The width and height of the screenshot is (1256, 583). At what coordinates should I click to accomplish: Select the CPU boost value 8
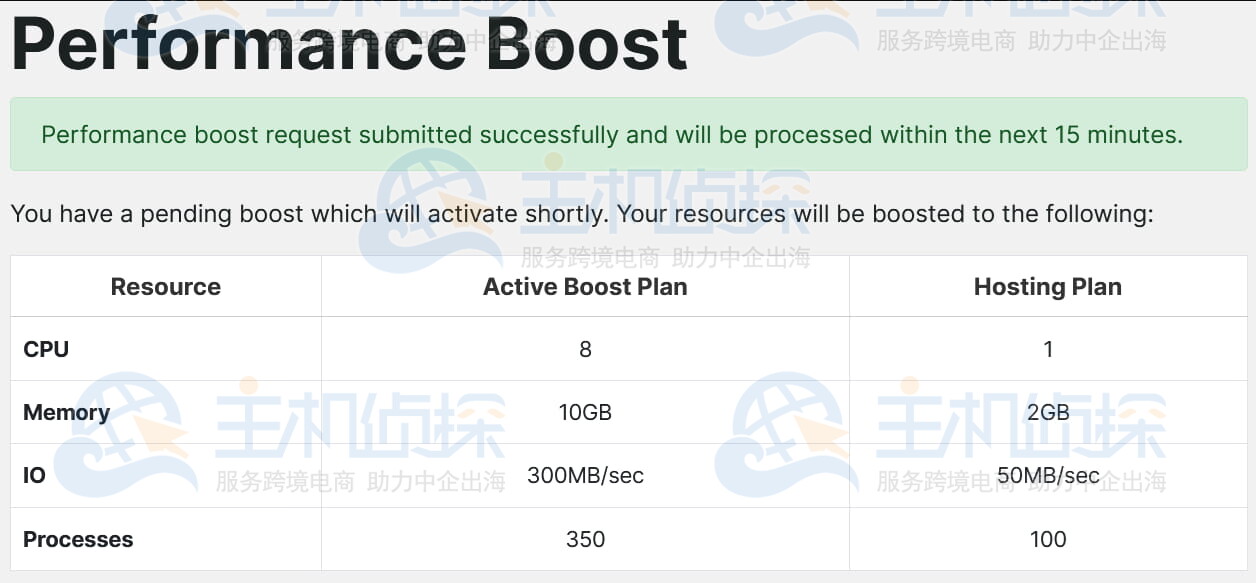(585, 349)
